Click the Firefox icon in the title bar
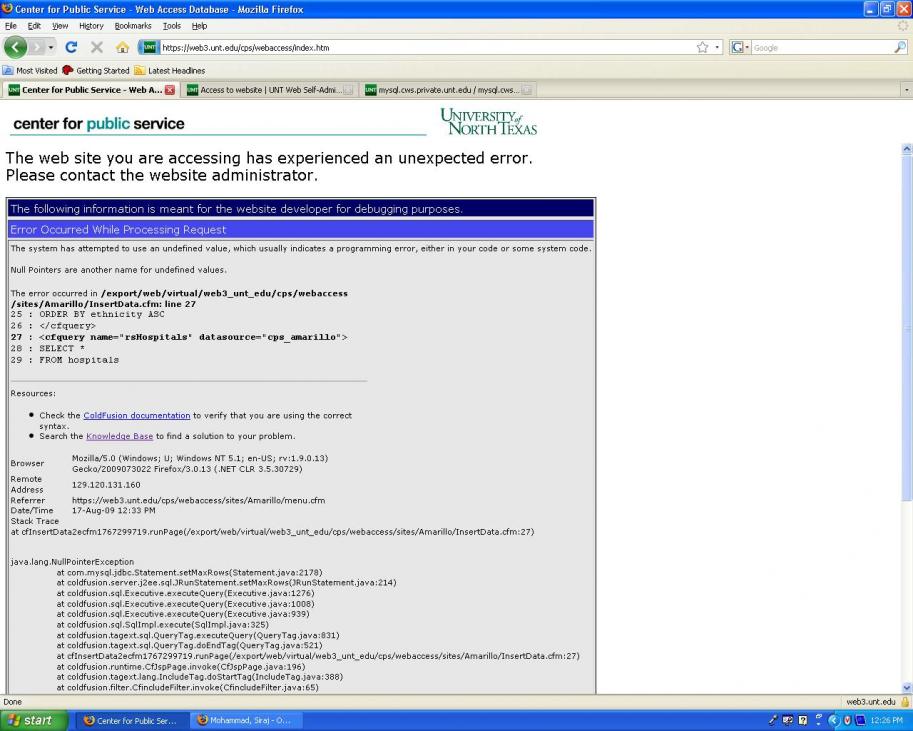913x731 pixels. point(8,9)
